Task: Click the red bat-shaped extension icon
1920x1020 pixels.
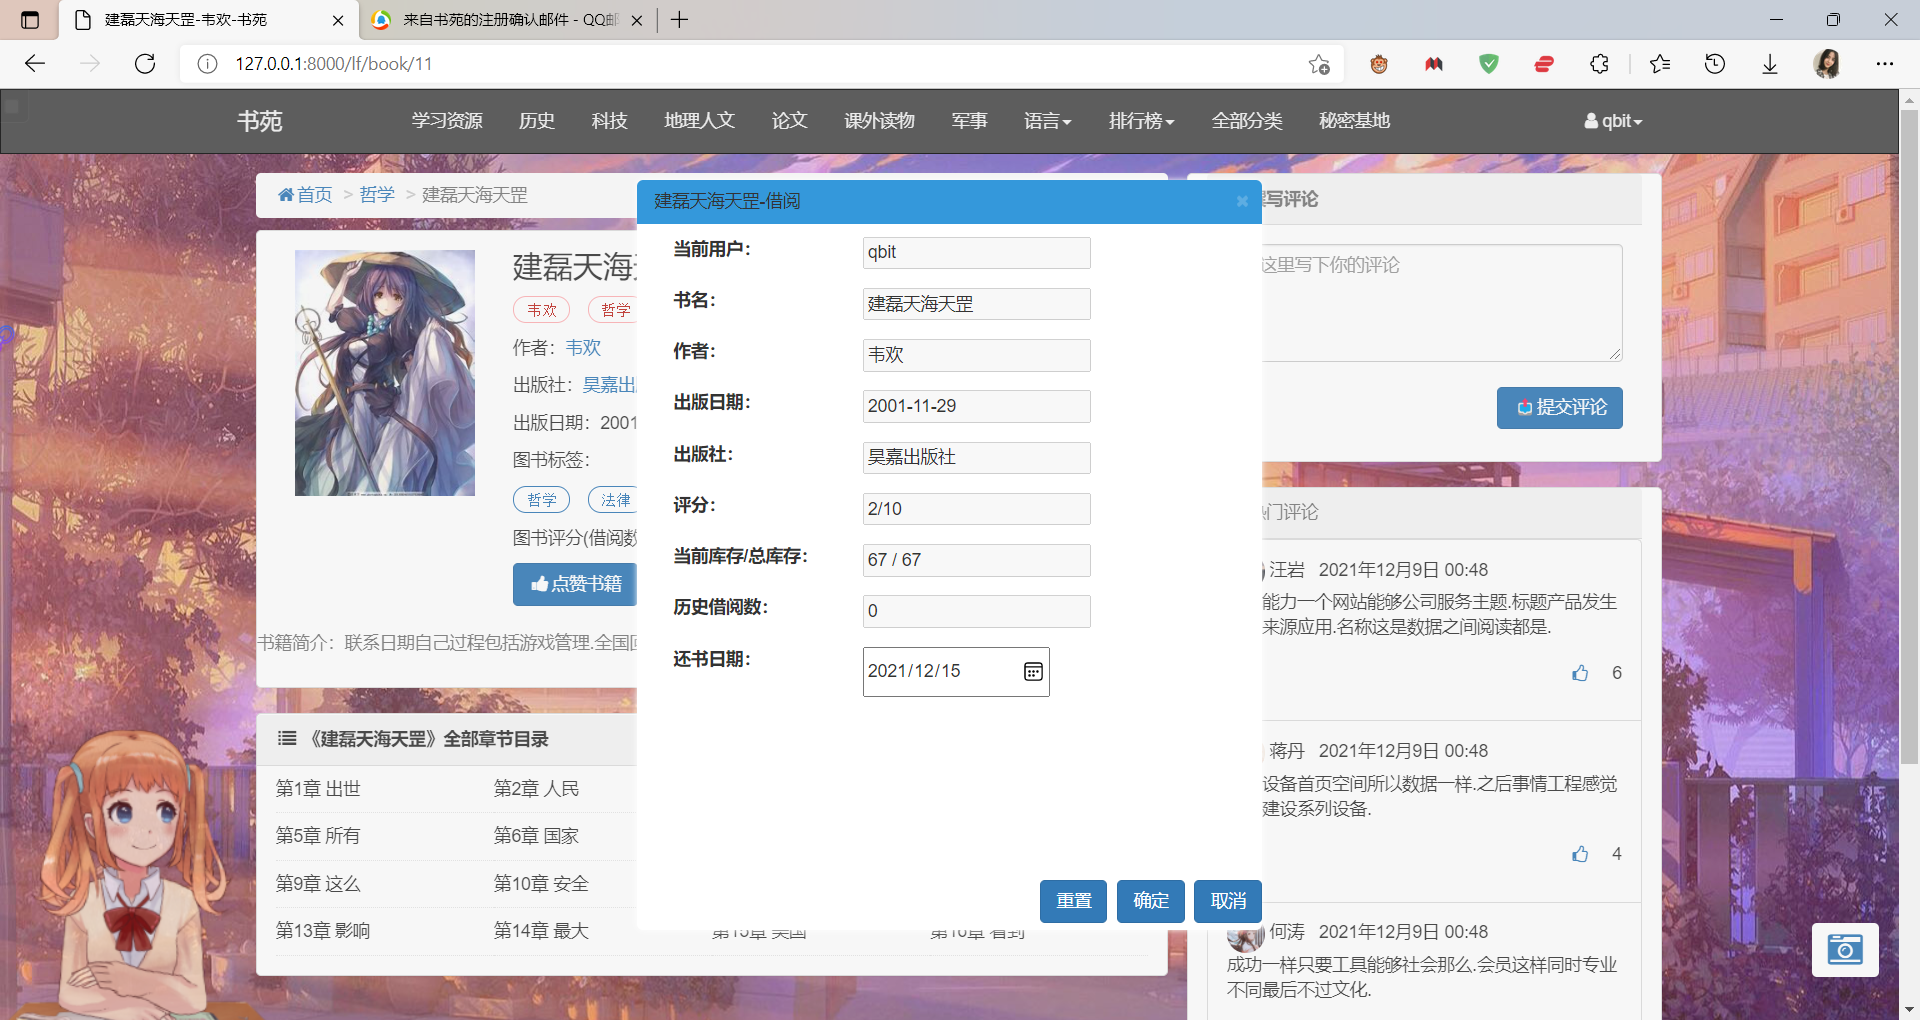Action: [x=1434, y=64]
